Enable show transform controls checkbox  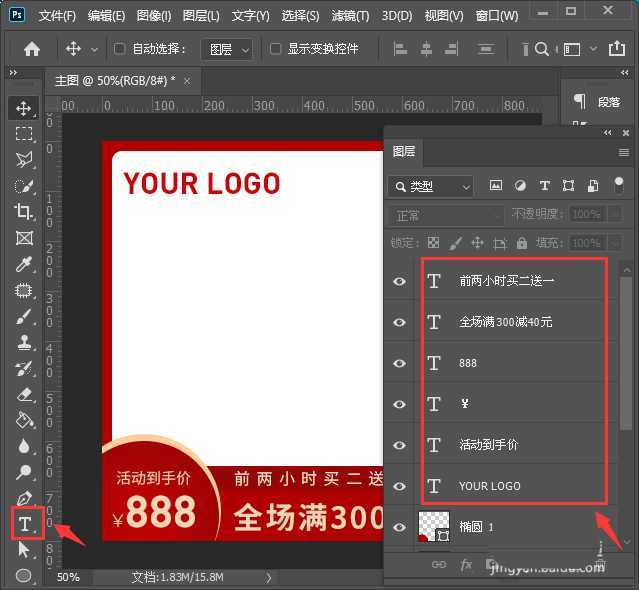(276, 49)
